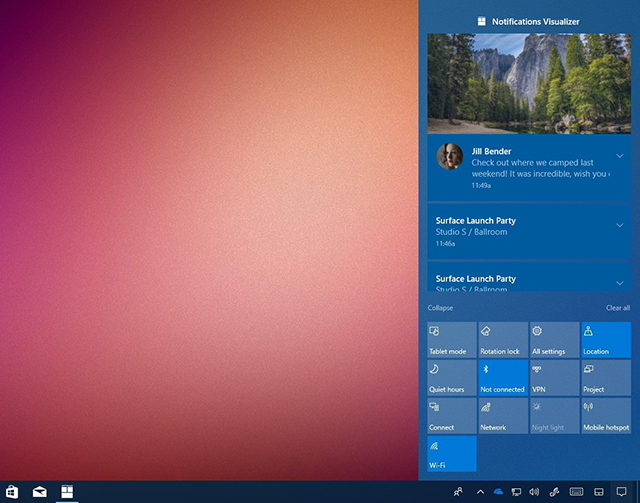Screen dimensions: 640x503
Task: Enable Quiet hours tile
Action: pos(452,378)
